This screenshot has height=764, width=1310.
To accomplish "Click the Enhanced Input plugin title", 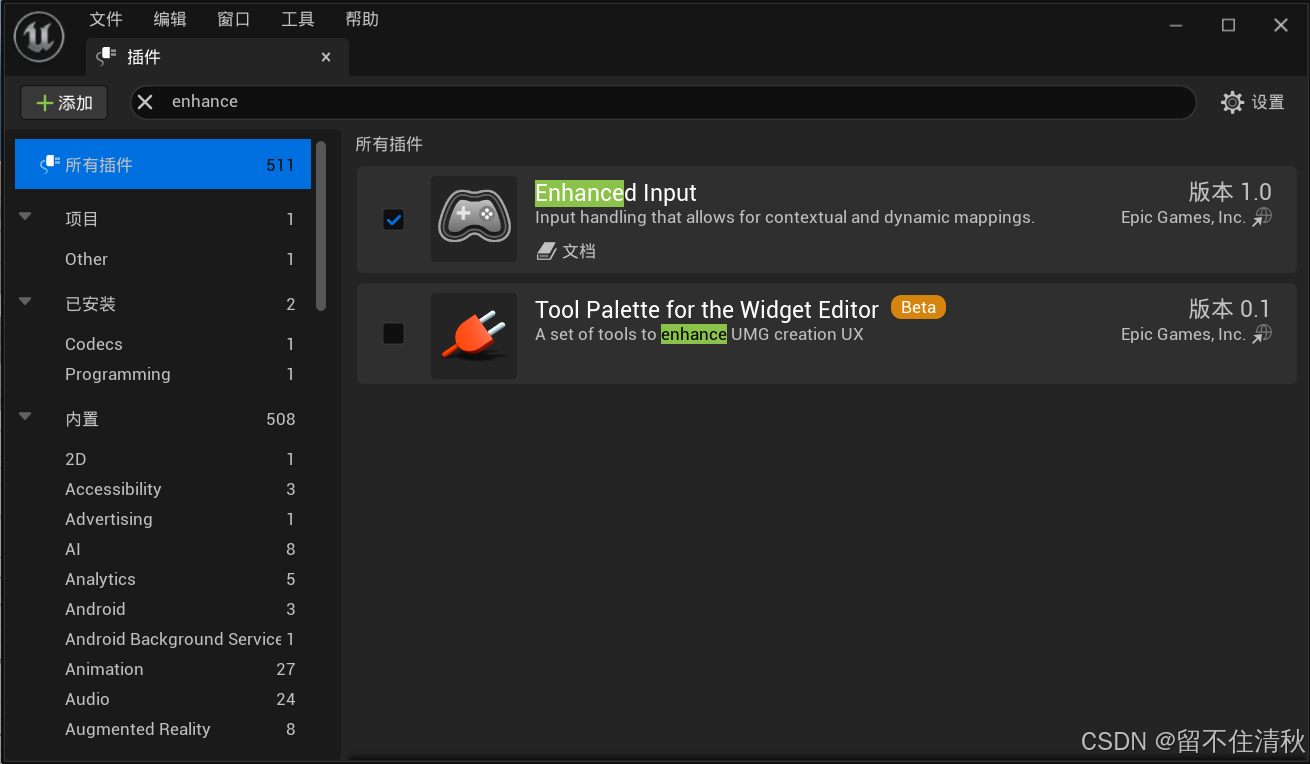I will (616, 193).
